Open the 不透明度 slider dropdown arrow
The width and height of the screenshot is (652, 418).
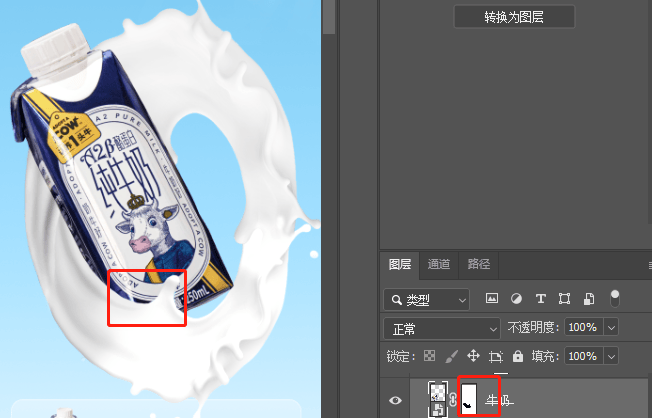point(611,327)
